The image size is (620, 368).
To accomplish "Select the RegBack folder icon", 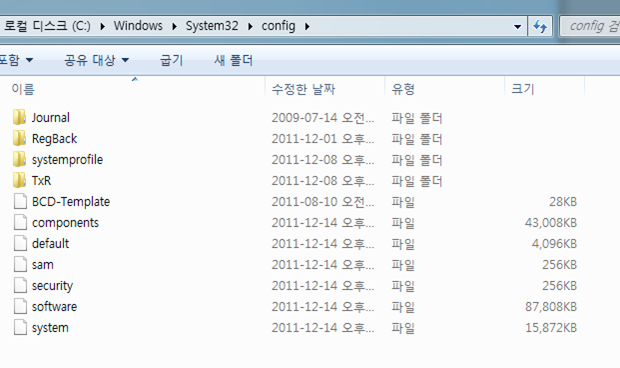I will click(19, 138).
